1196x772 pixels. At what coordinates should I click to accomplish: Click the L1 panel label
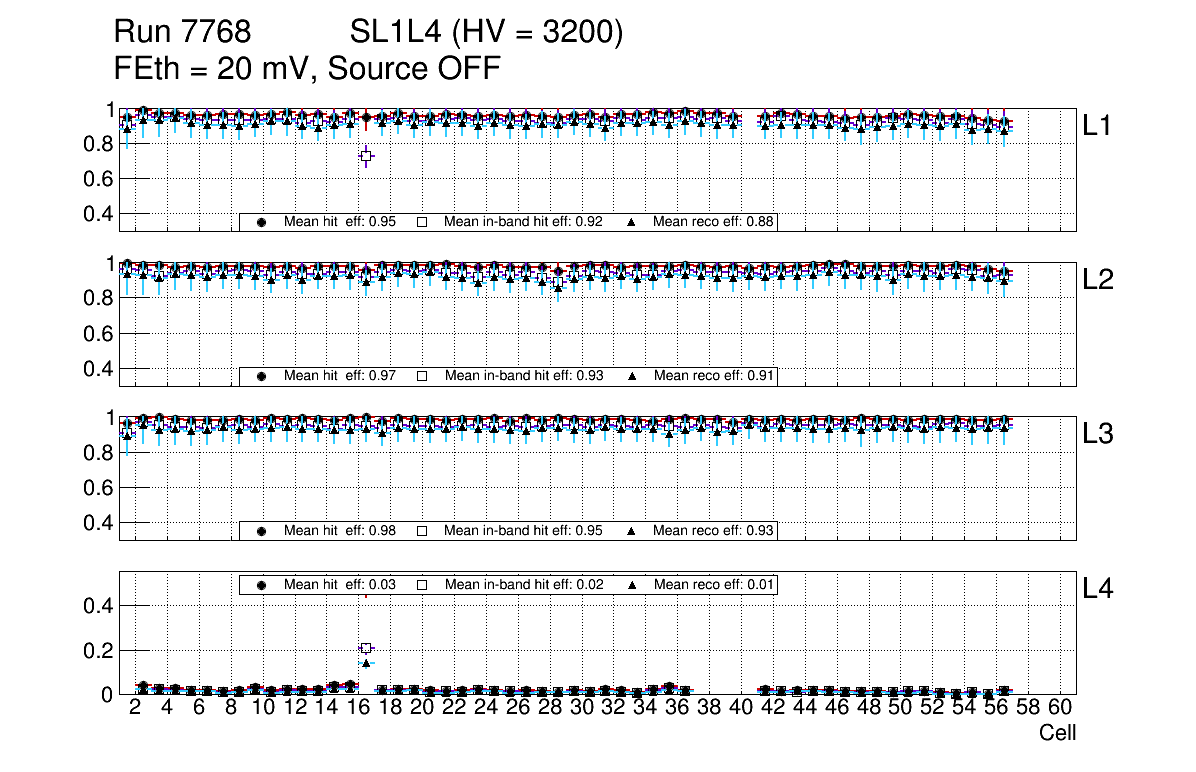click(x=1098, y=125)
